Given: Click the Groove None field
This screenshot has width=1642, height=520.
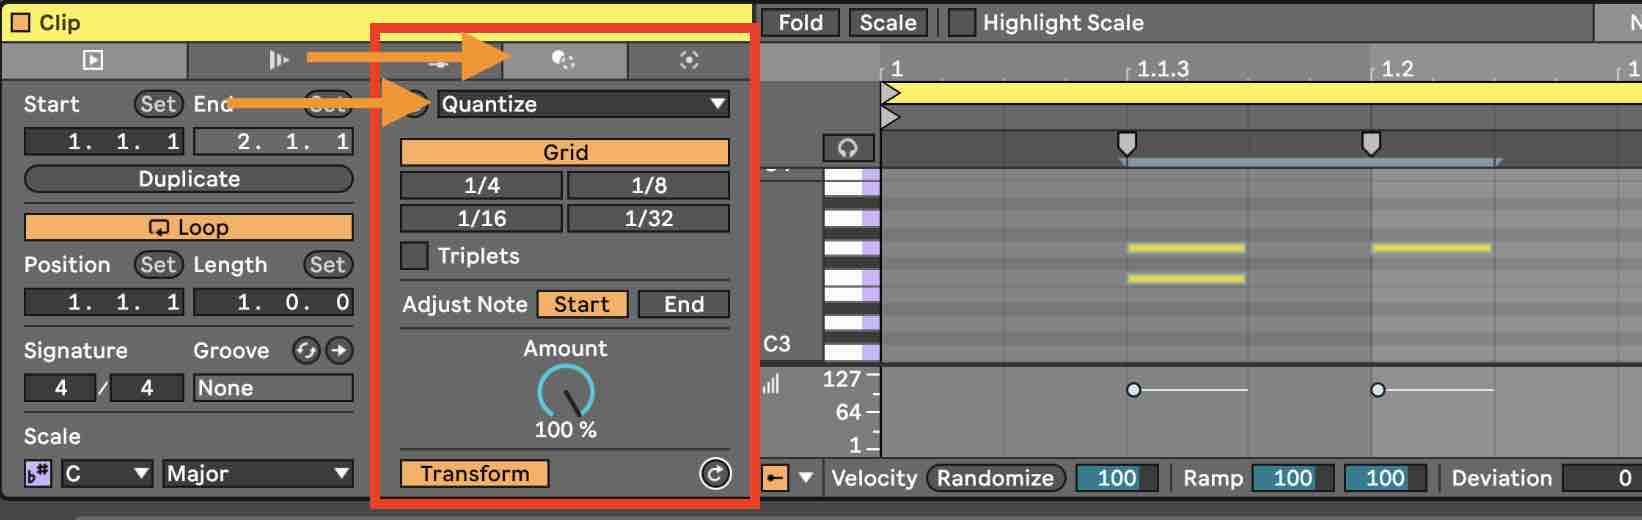Looking at the screenshot, I should tap(273, 388).
